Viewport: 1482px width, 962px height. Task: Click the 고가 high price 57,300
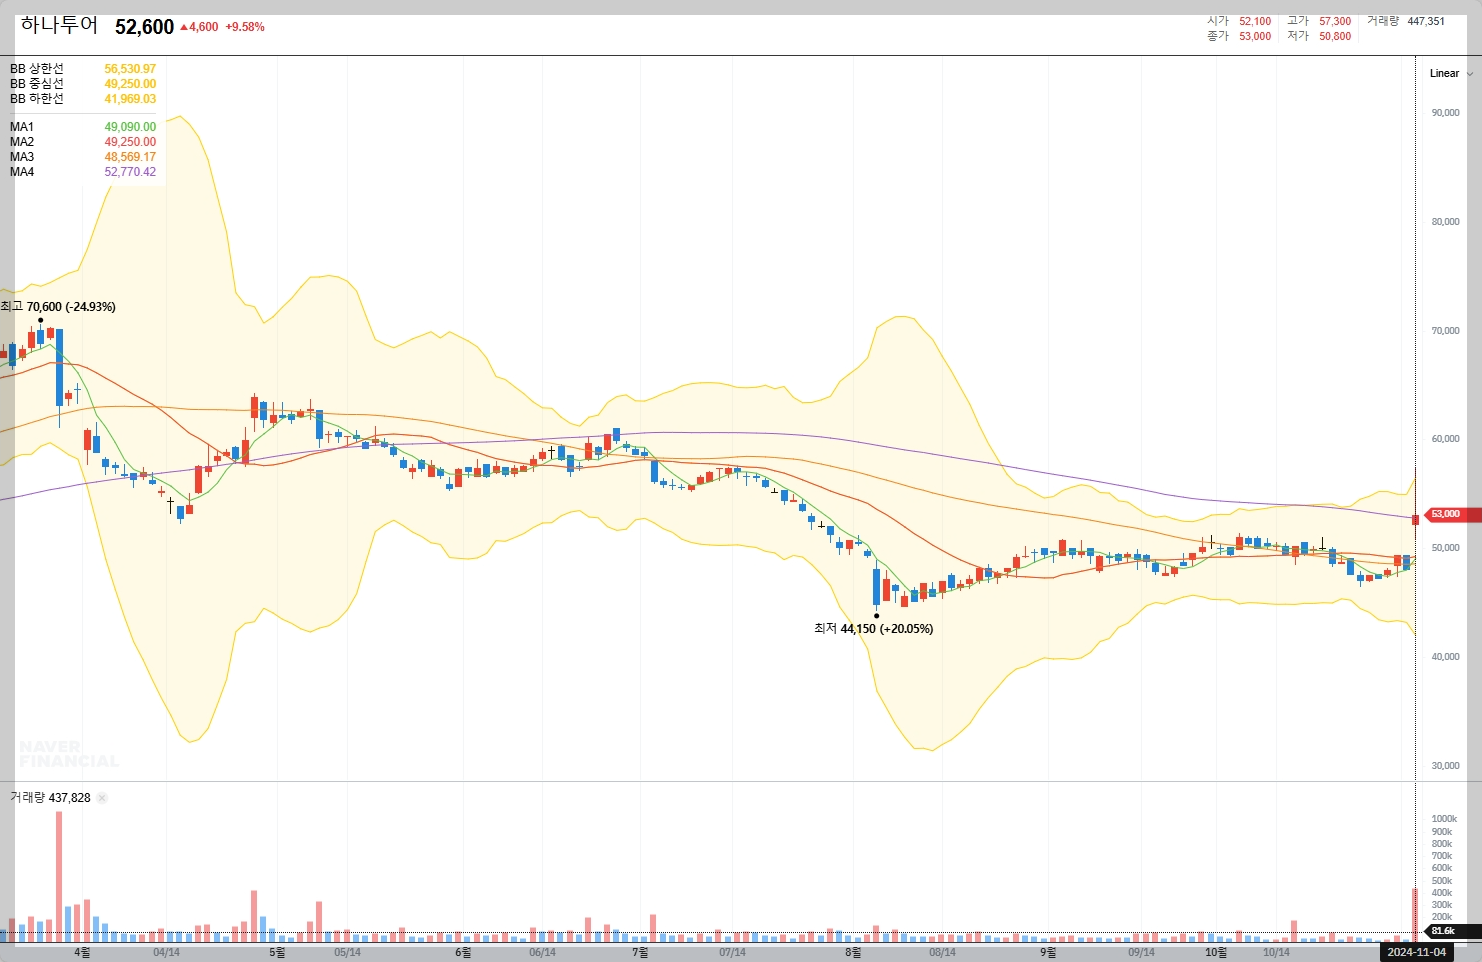[x=1335, y=21]
